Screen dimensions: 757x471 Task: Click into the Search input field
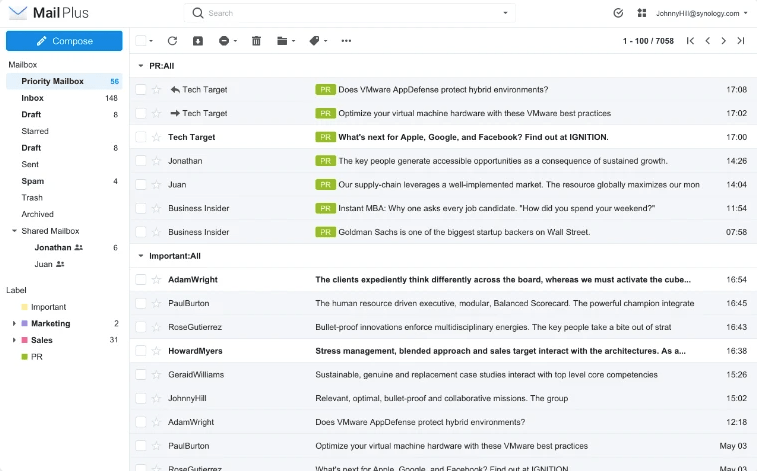352,13
